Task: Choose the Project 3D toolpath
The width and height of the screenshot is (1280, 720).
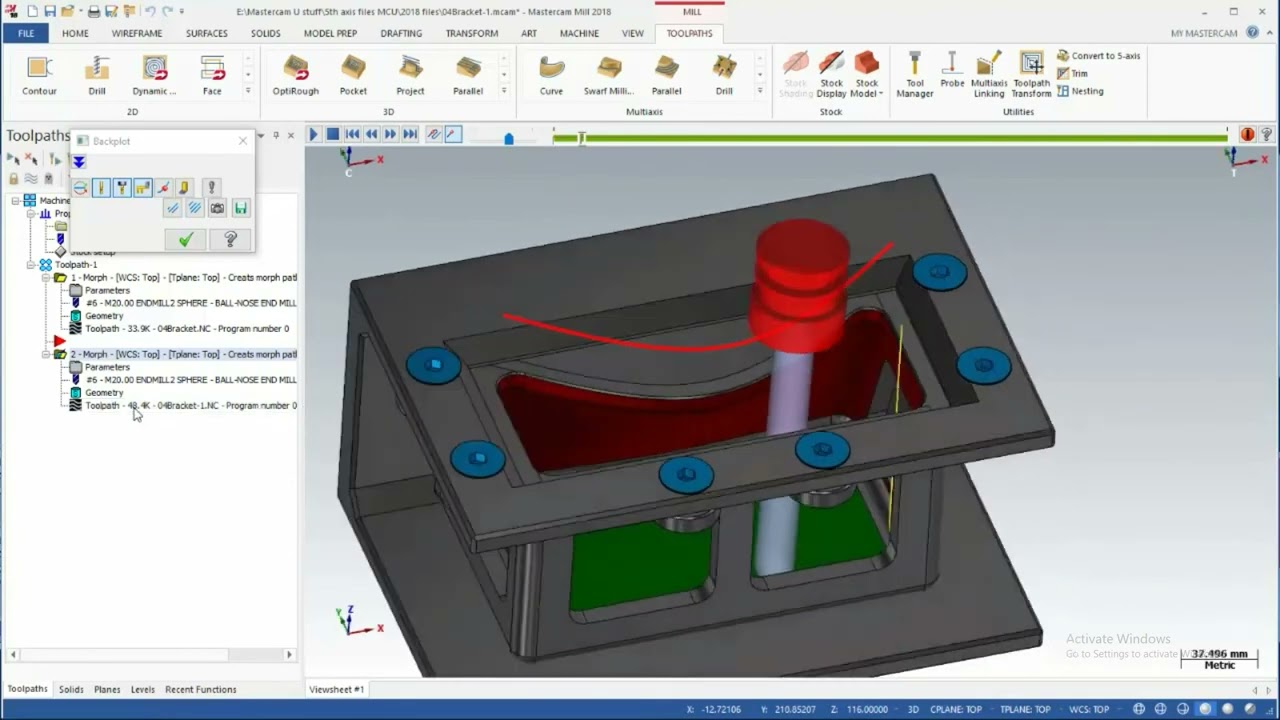Action: 410,76
